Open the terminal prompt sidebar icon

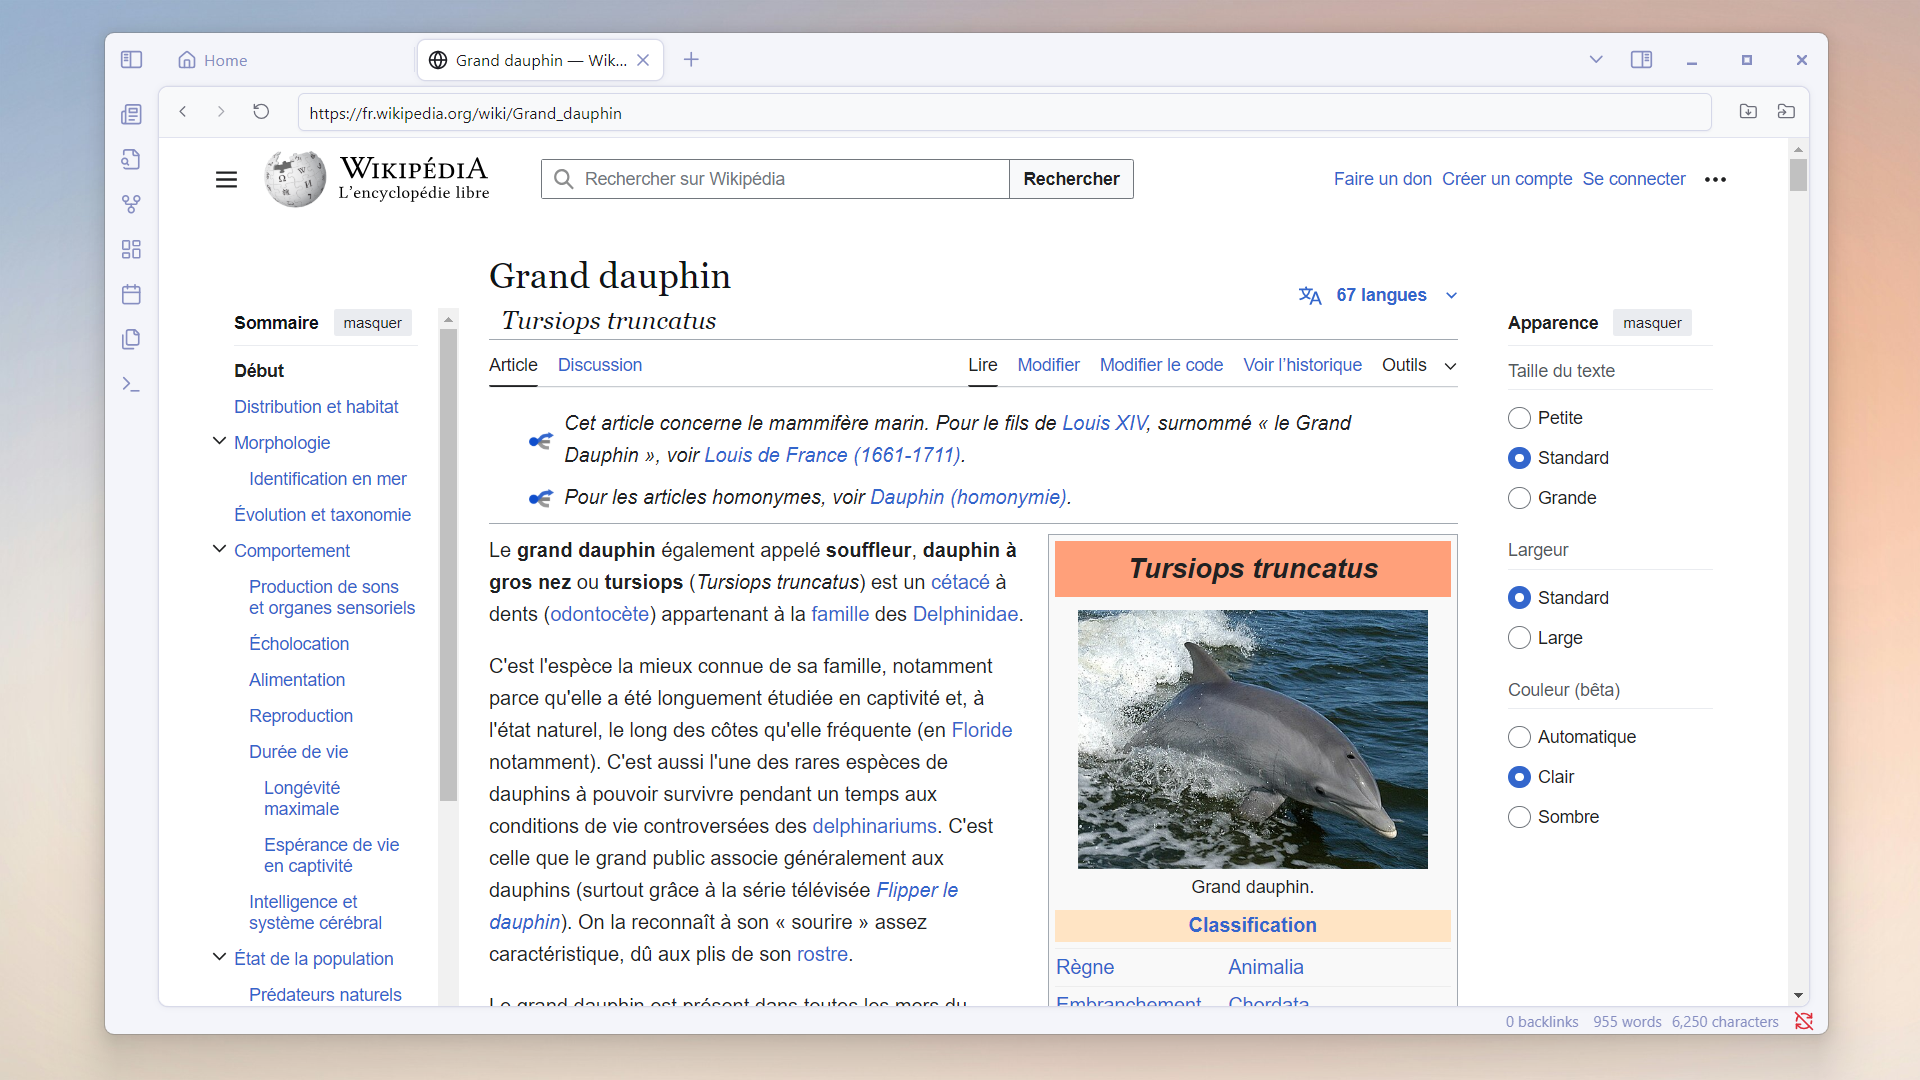pyautogui.click(x=131, y=384)
